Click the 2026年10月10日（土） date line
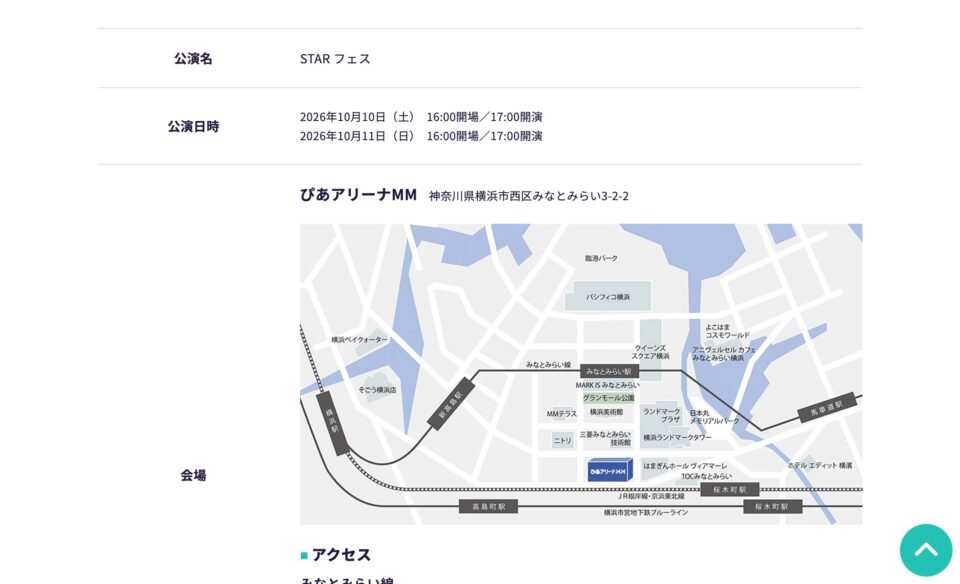Image resolution: width=960 pixels, height=584 pixels. click(421, 116)
